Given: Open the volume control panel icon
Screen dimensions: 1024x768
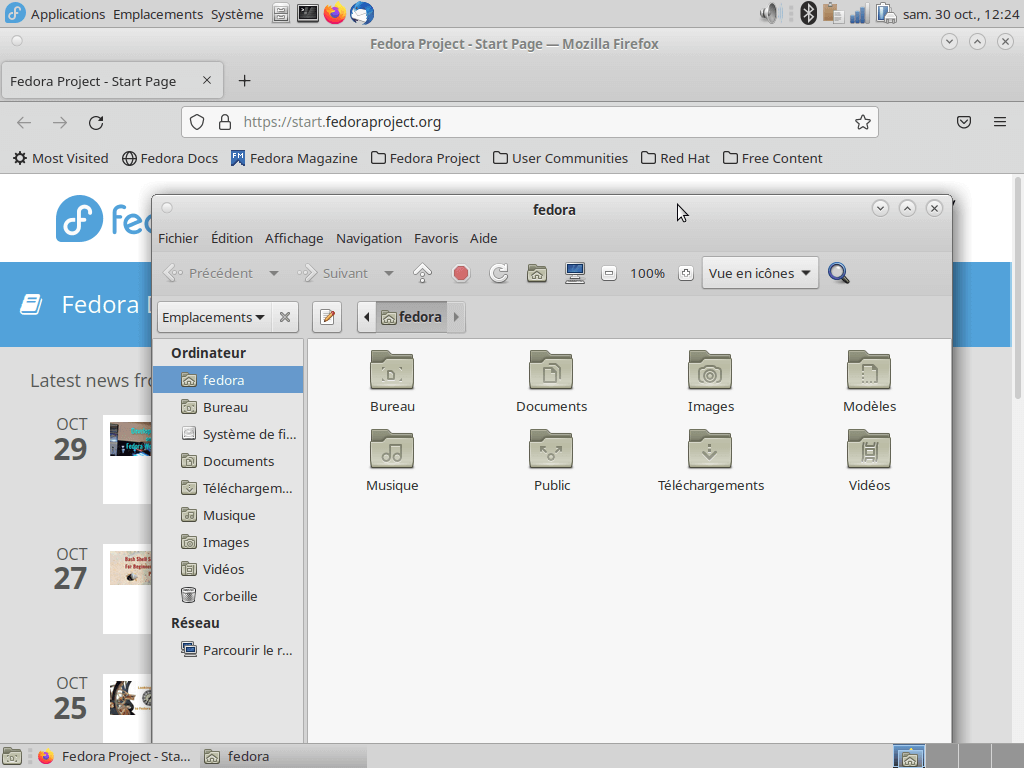Looking at the screenshot, I should pyautogui.click(x=771, y=13).
